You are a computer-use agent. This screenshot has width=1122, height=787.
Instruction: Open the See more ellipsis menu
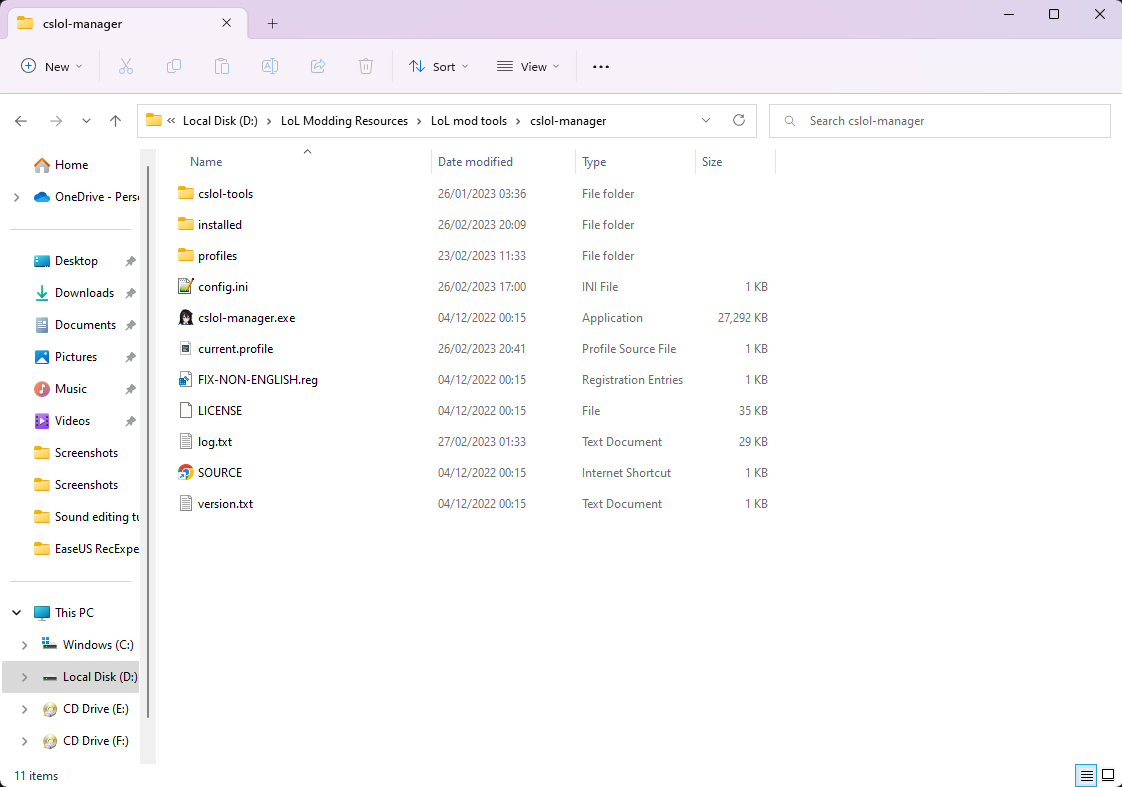[x=601, y=67]
